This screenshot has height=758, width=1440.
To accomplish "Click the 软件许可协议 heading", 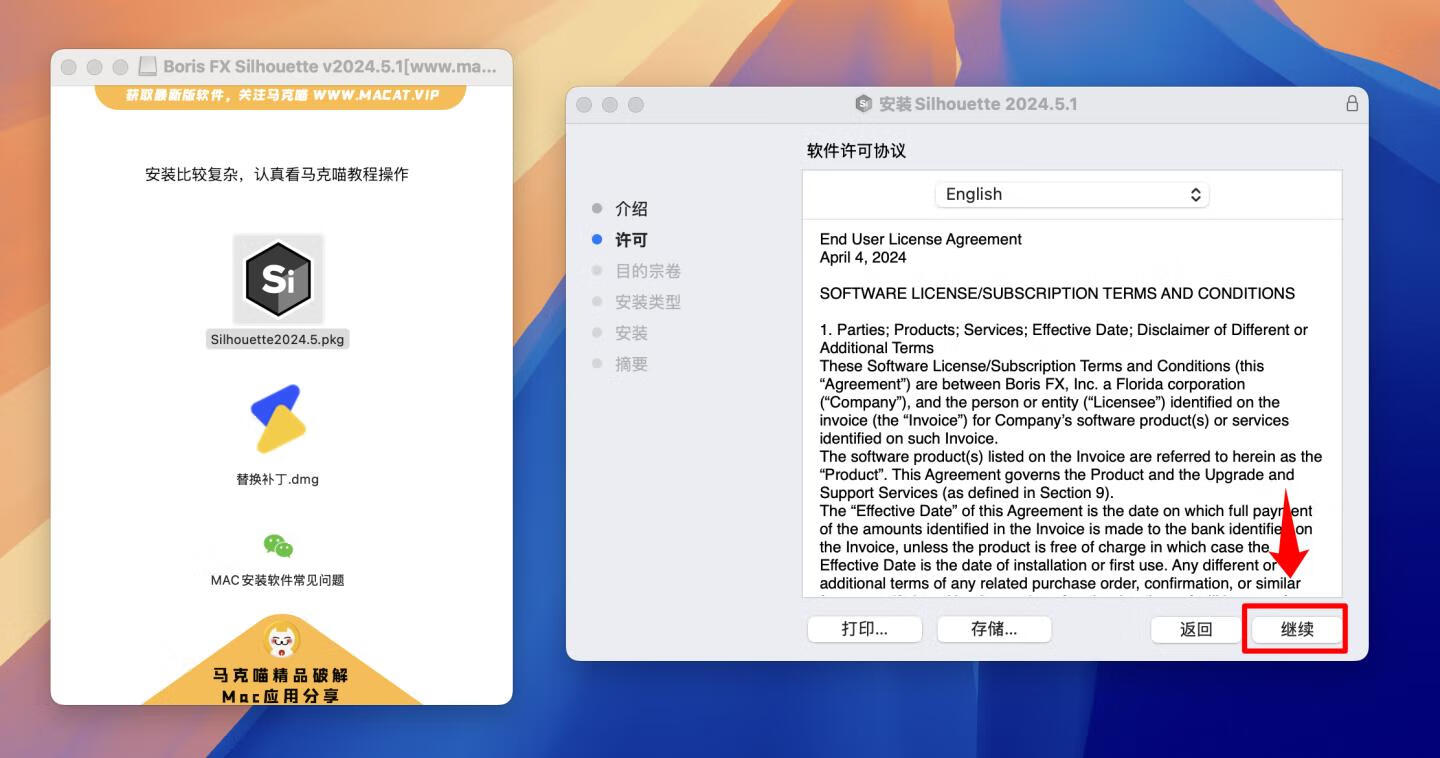I will (x=856, y=151).
